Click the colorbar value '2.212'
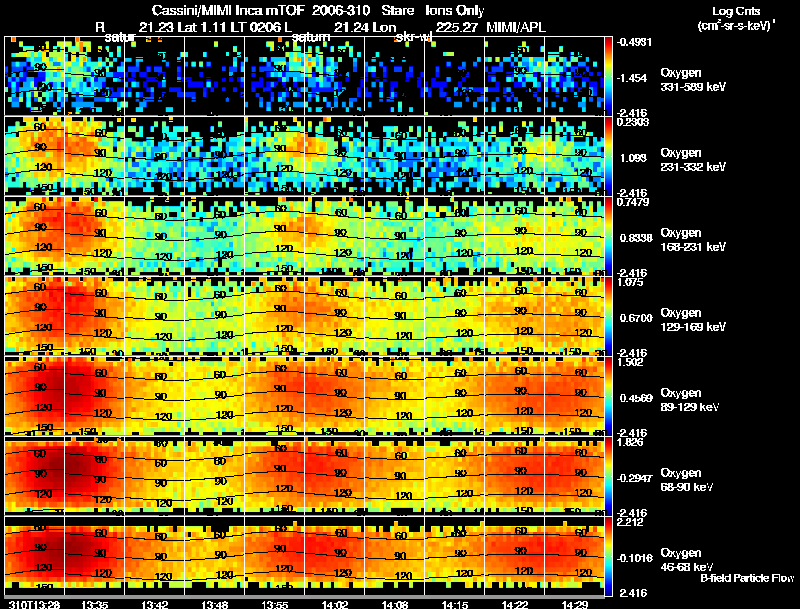 [630, 522]
